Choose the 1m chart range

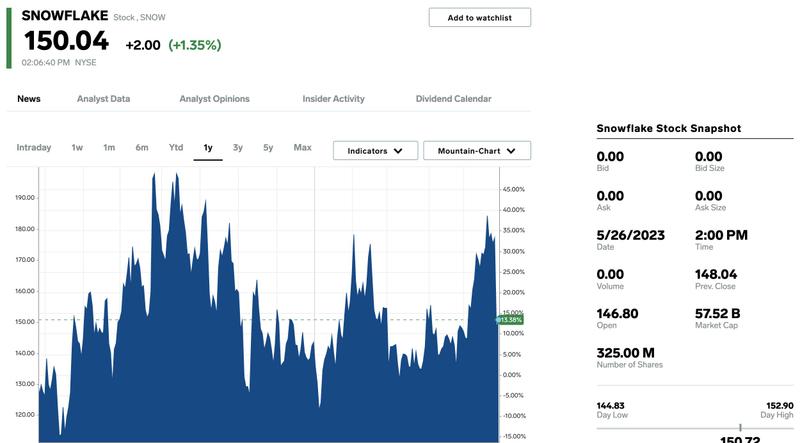point(109,147)
